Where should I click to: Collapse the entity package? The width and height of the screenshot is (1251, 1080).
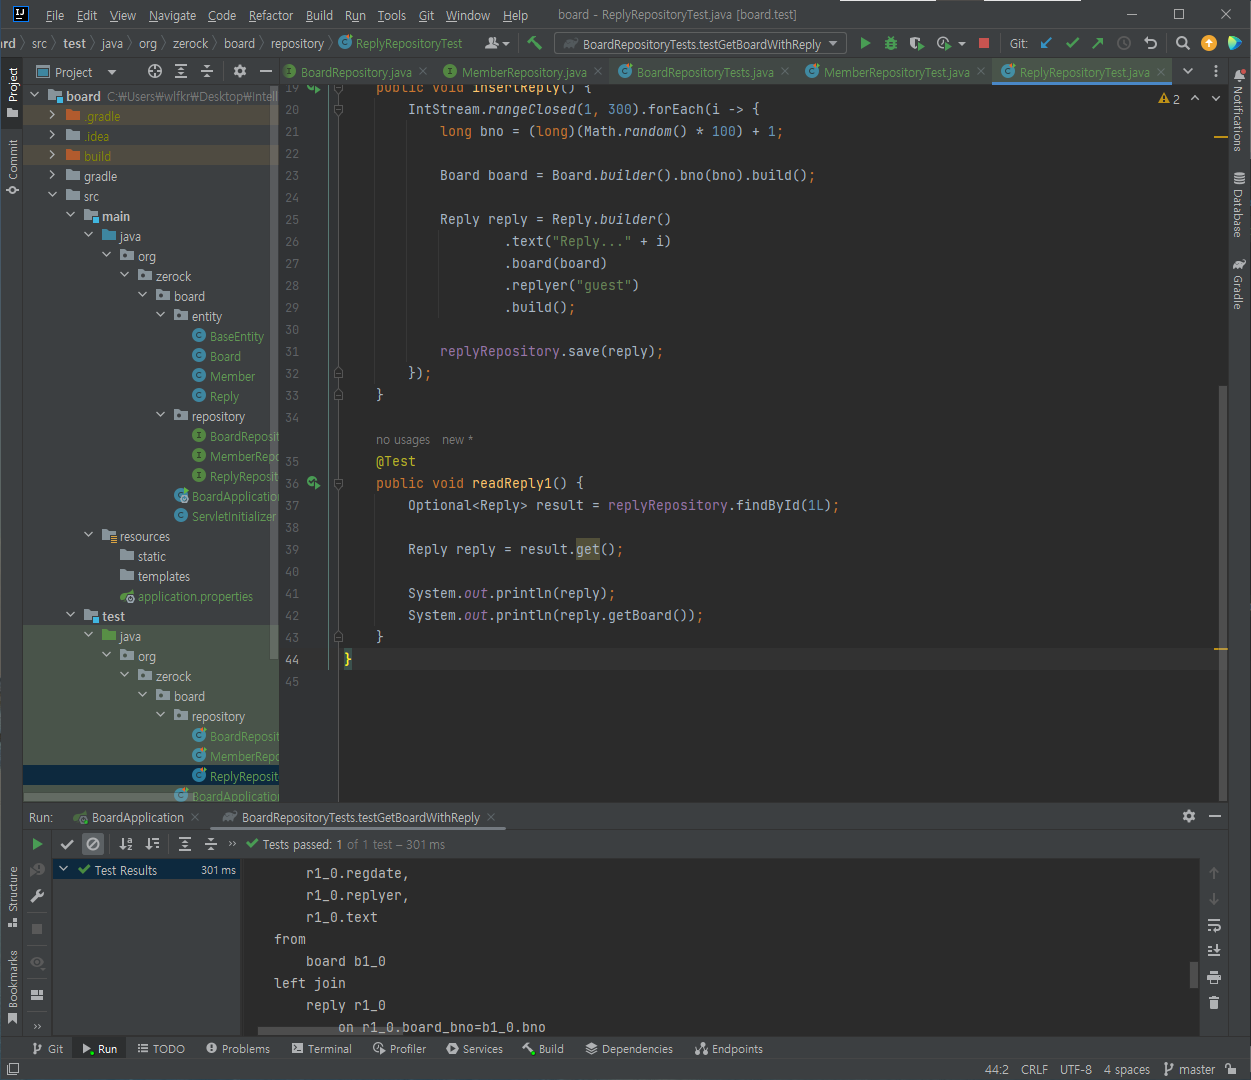tap(160, 316)
